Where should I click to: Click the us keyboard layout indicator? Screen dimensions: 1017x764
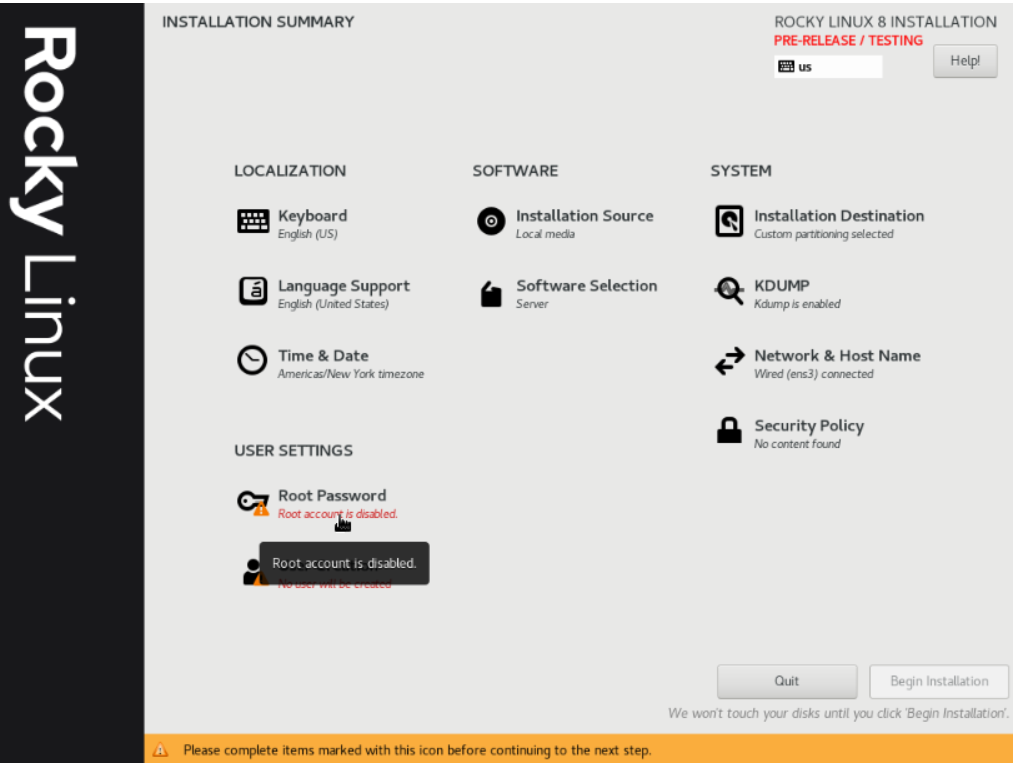pyautogui.click(x=828, y=66)
